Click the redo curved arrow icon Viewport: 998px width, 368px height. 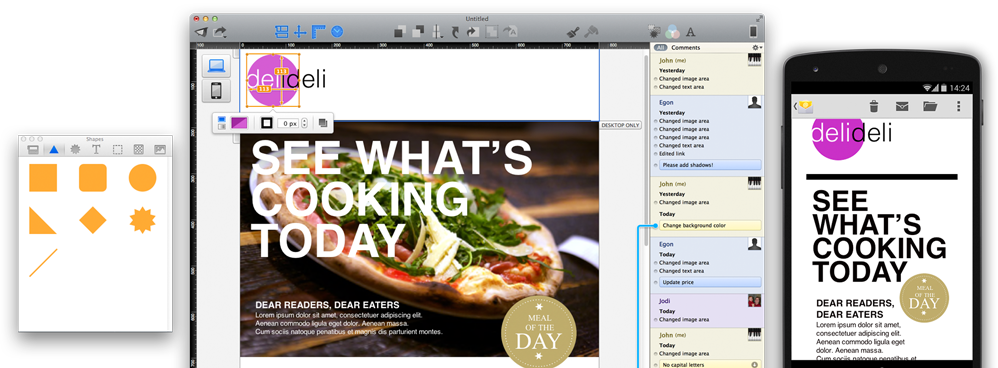(474, 32)
